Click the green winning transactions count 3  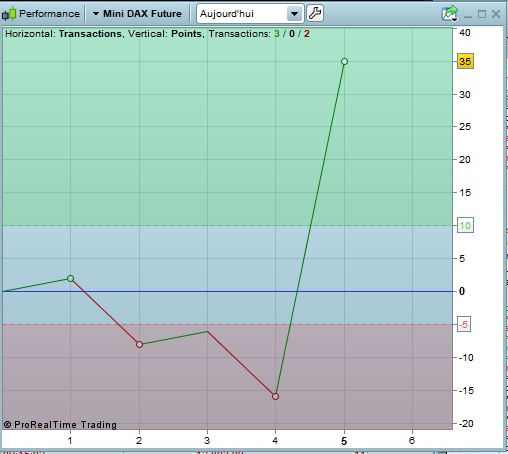click(x=277, y=34)
